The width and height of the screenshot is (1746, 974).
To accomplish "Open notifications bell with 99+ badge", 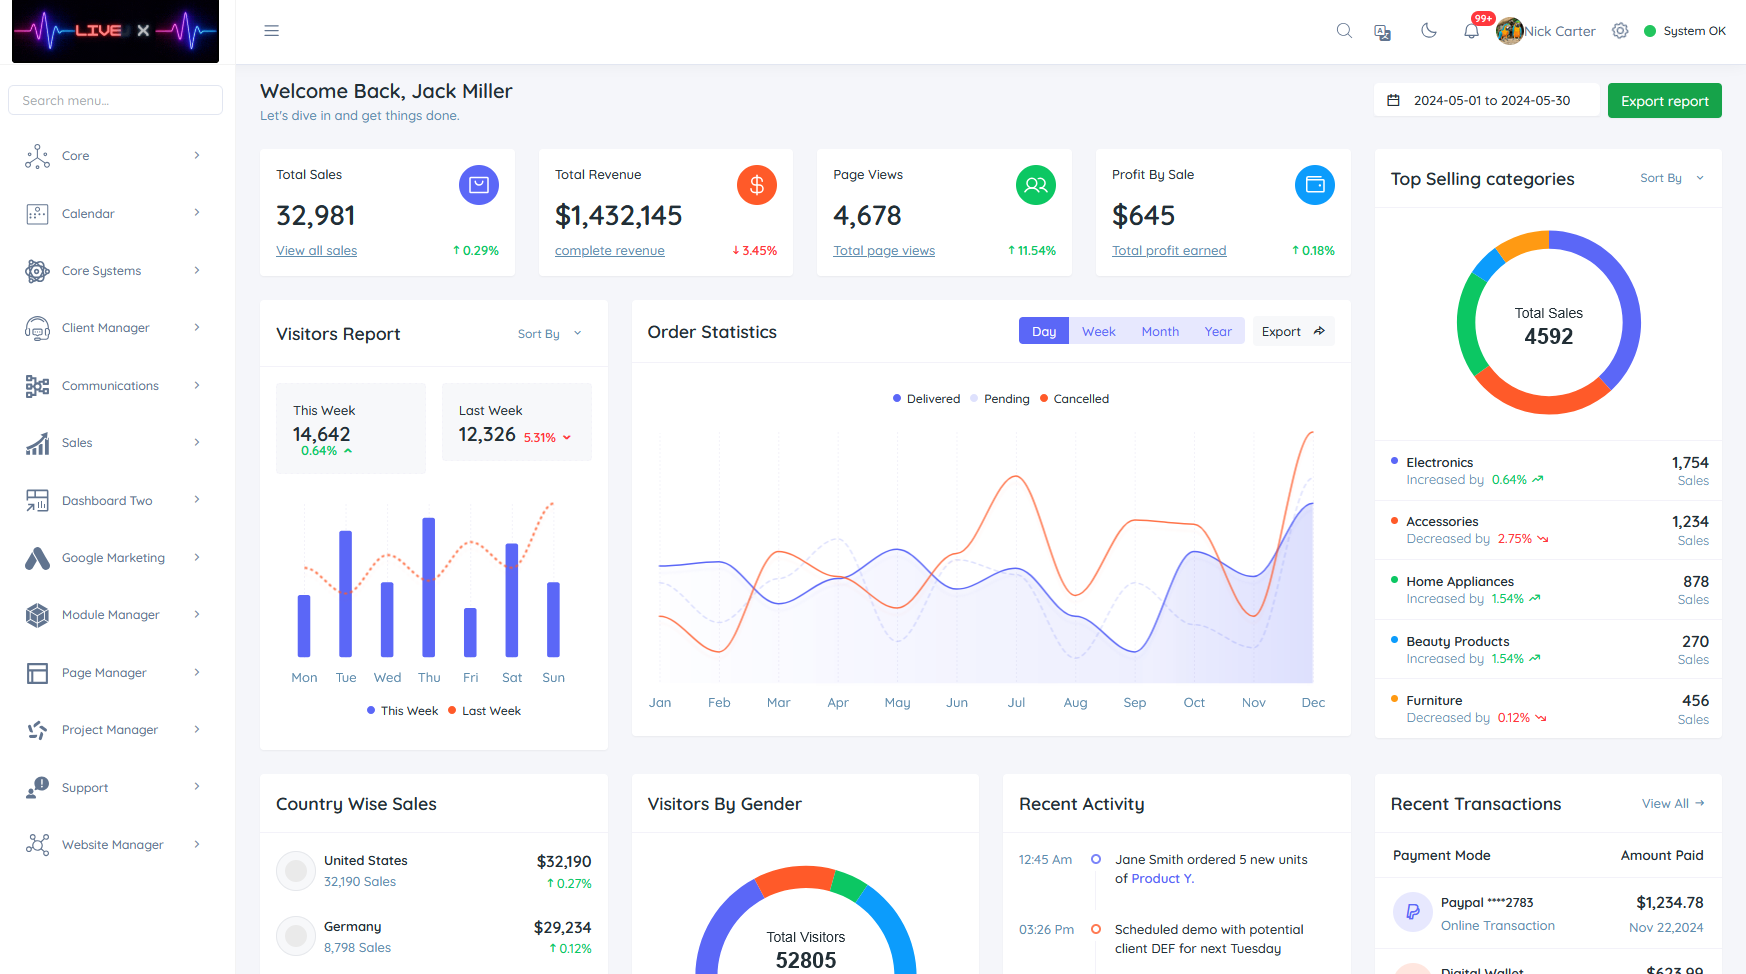I will tap(1471, 31).
